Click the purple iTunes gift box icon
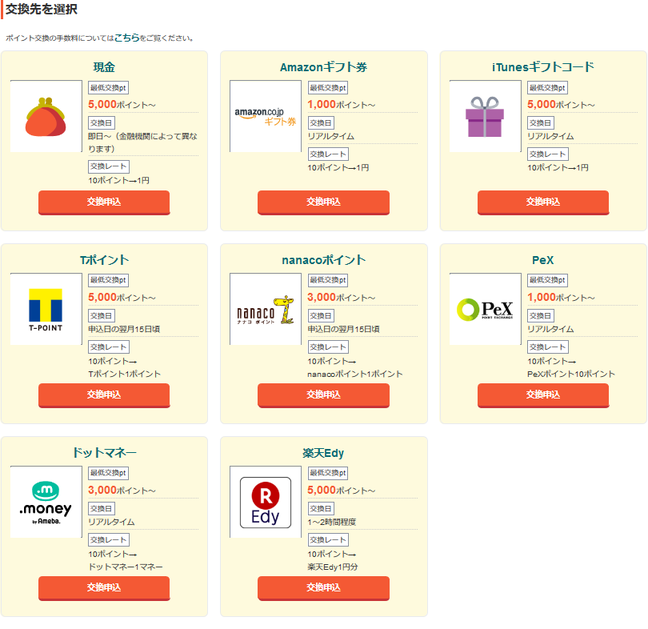The image size is (648, 629). (x=485, y=116)
